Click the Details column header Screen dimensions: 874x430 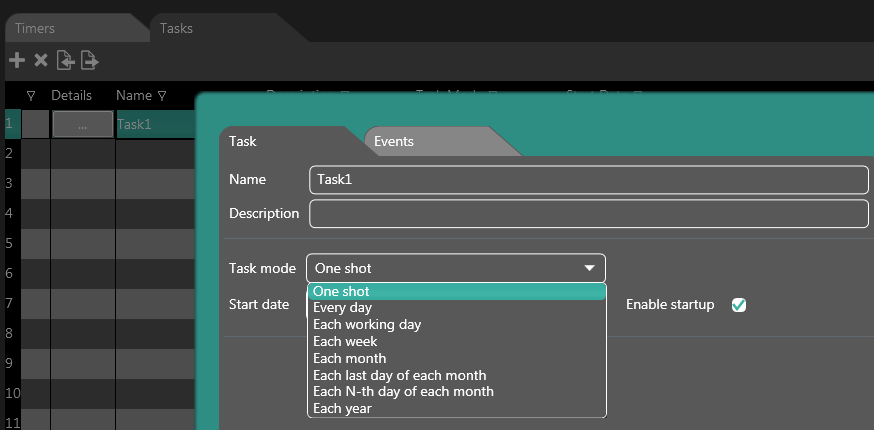pyautogui.click(x=71, y=95)
